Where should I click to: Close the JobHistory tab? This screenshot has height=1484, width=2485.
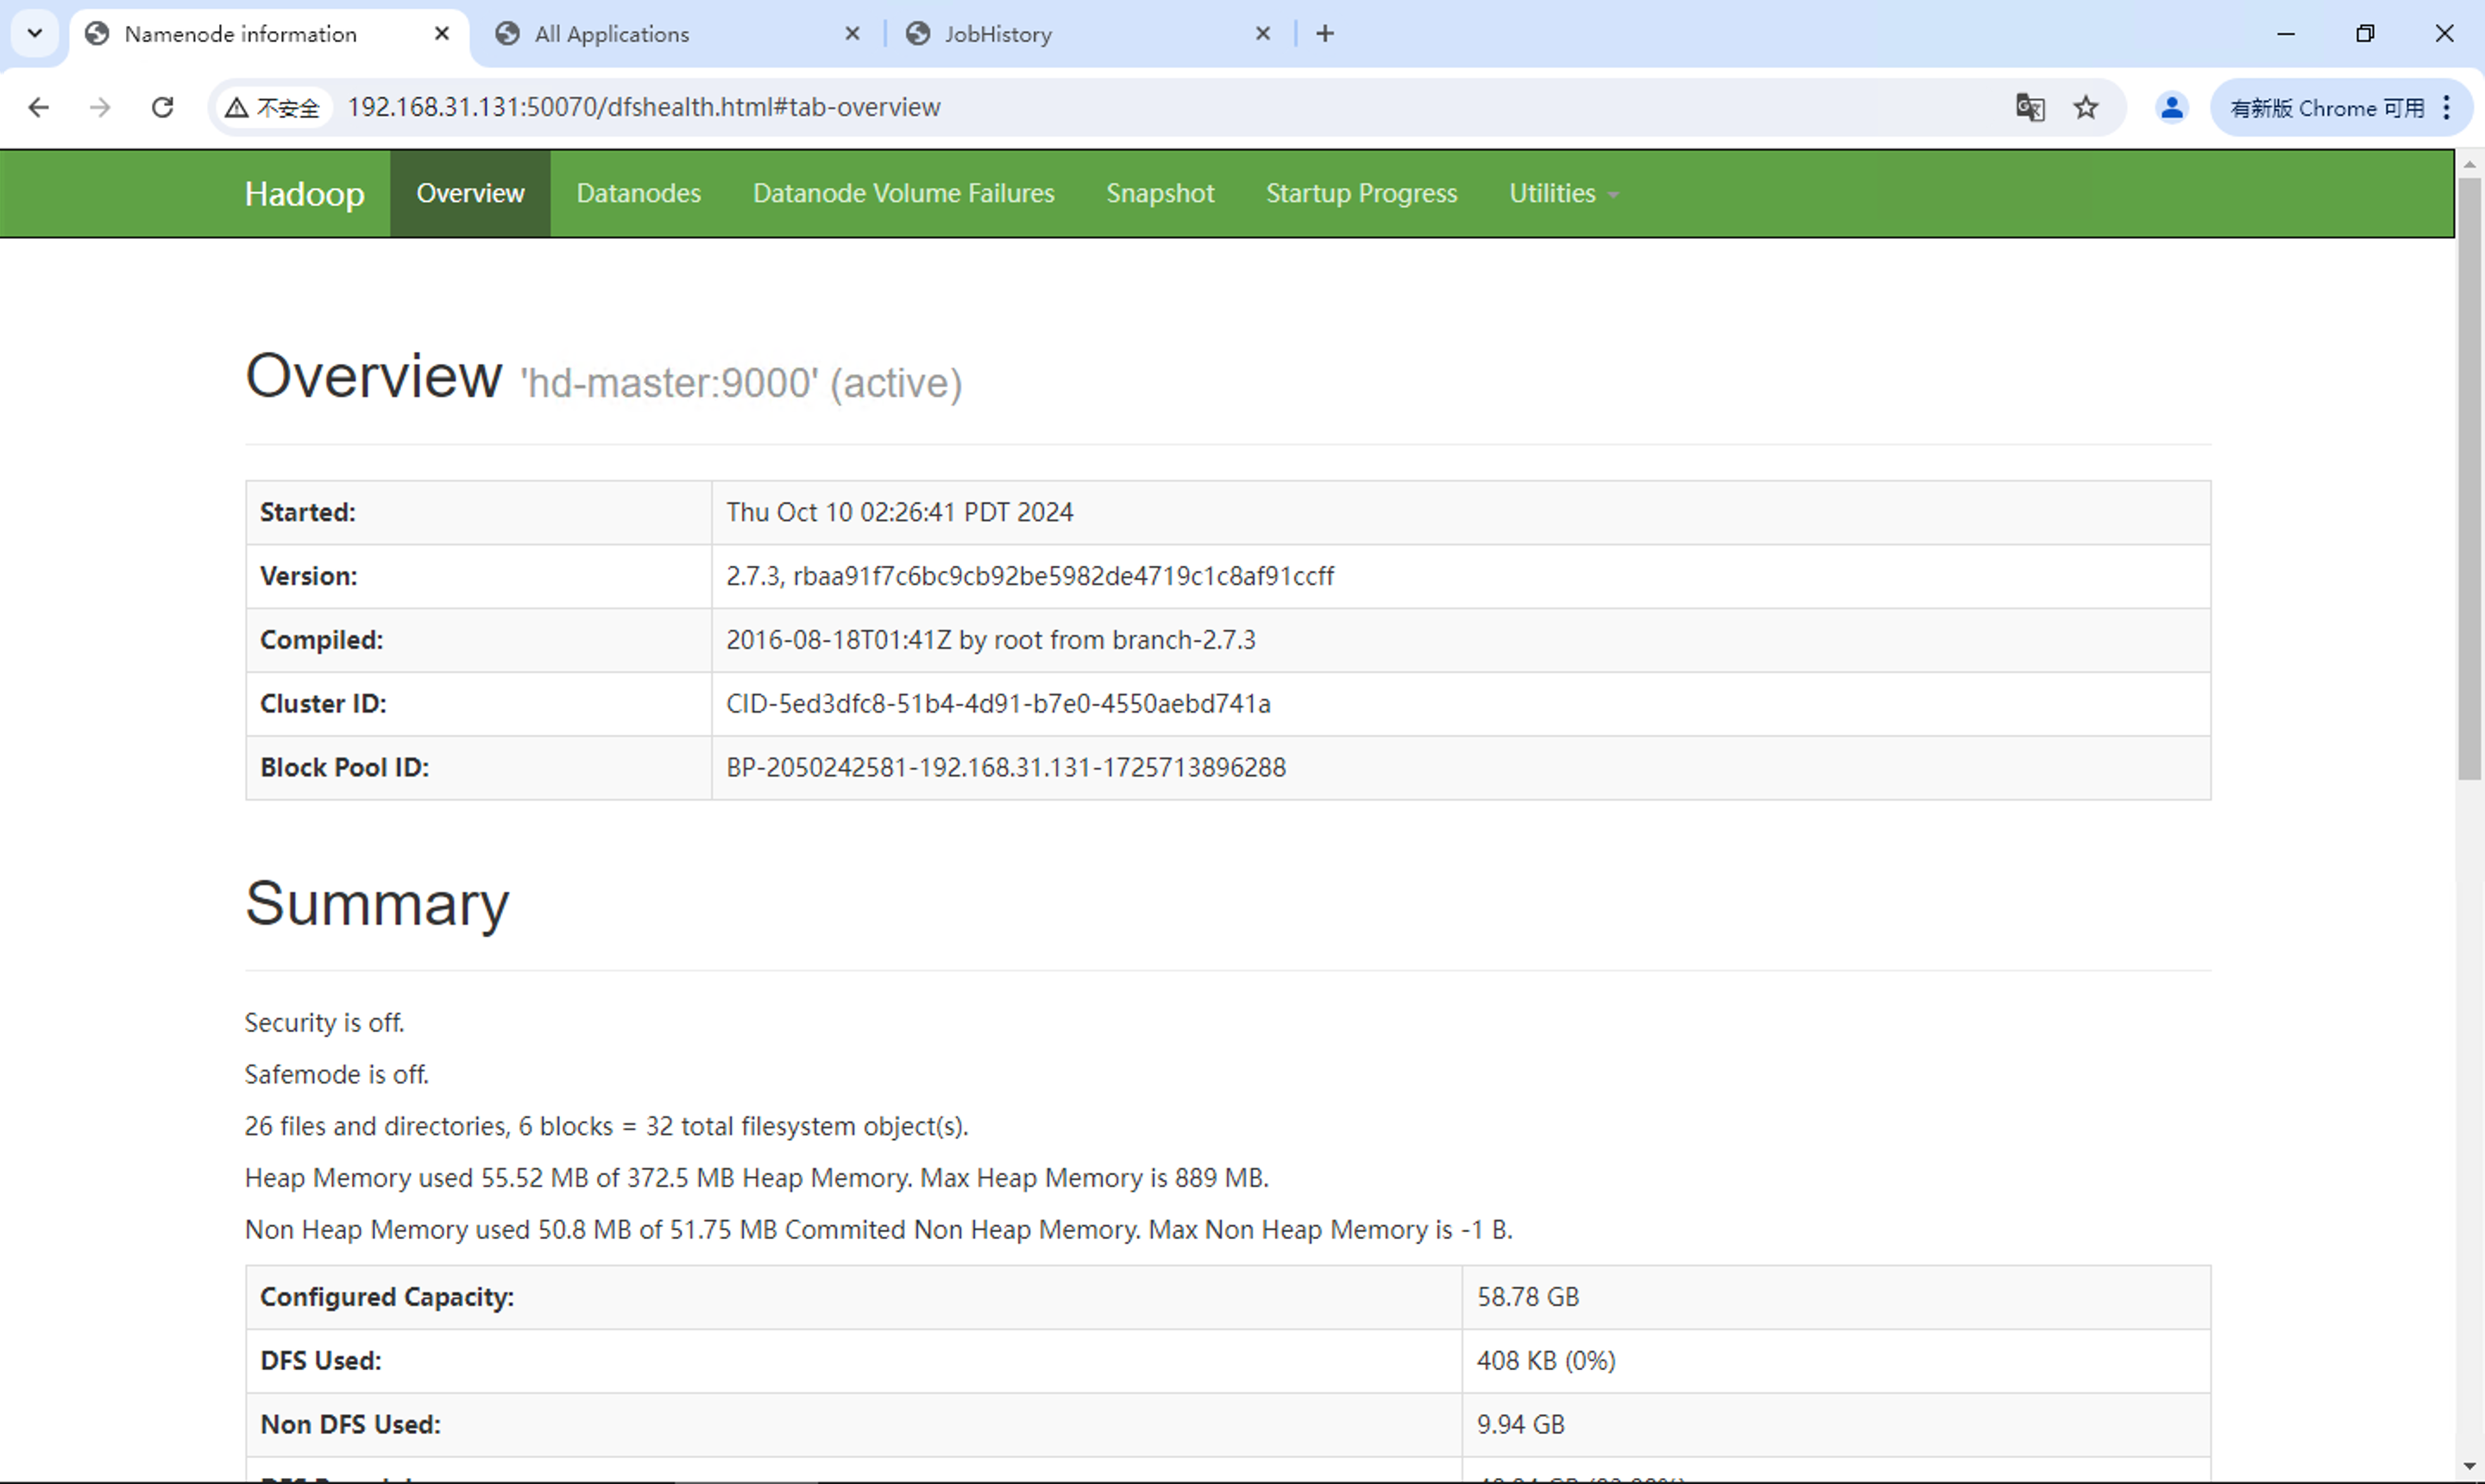[x=1262, y=34]
